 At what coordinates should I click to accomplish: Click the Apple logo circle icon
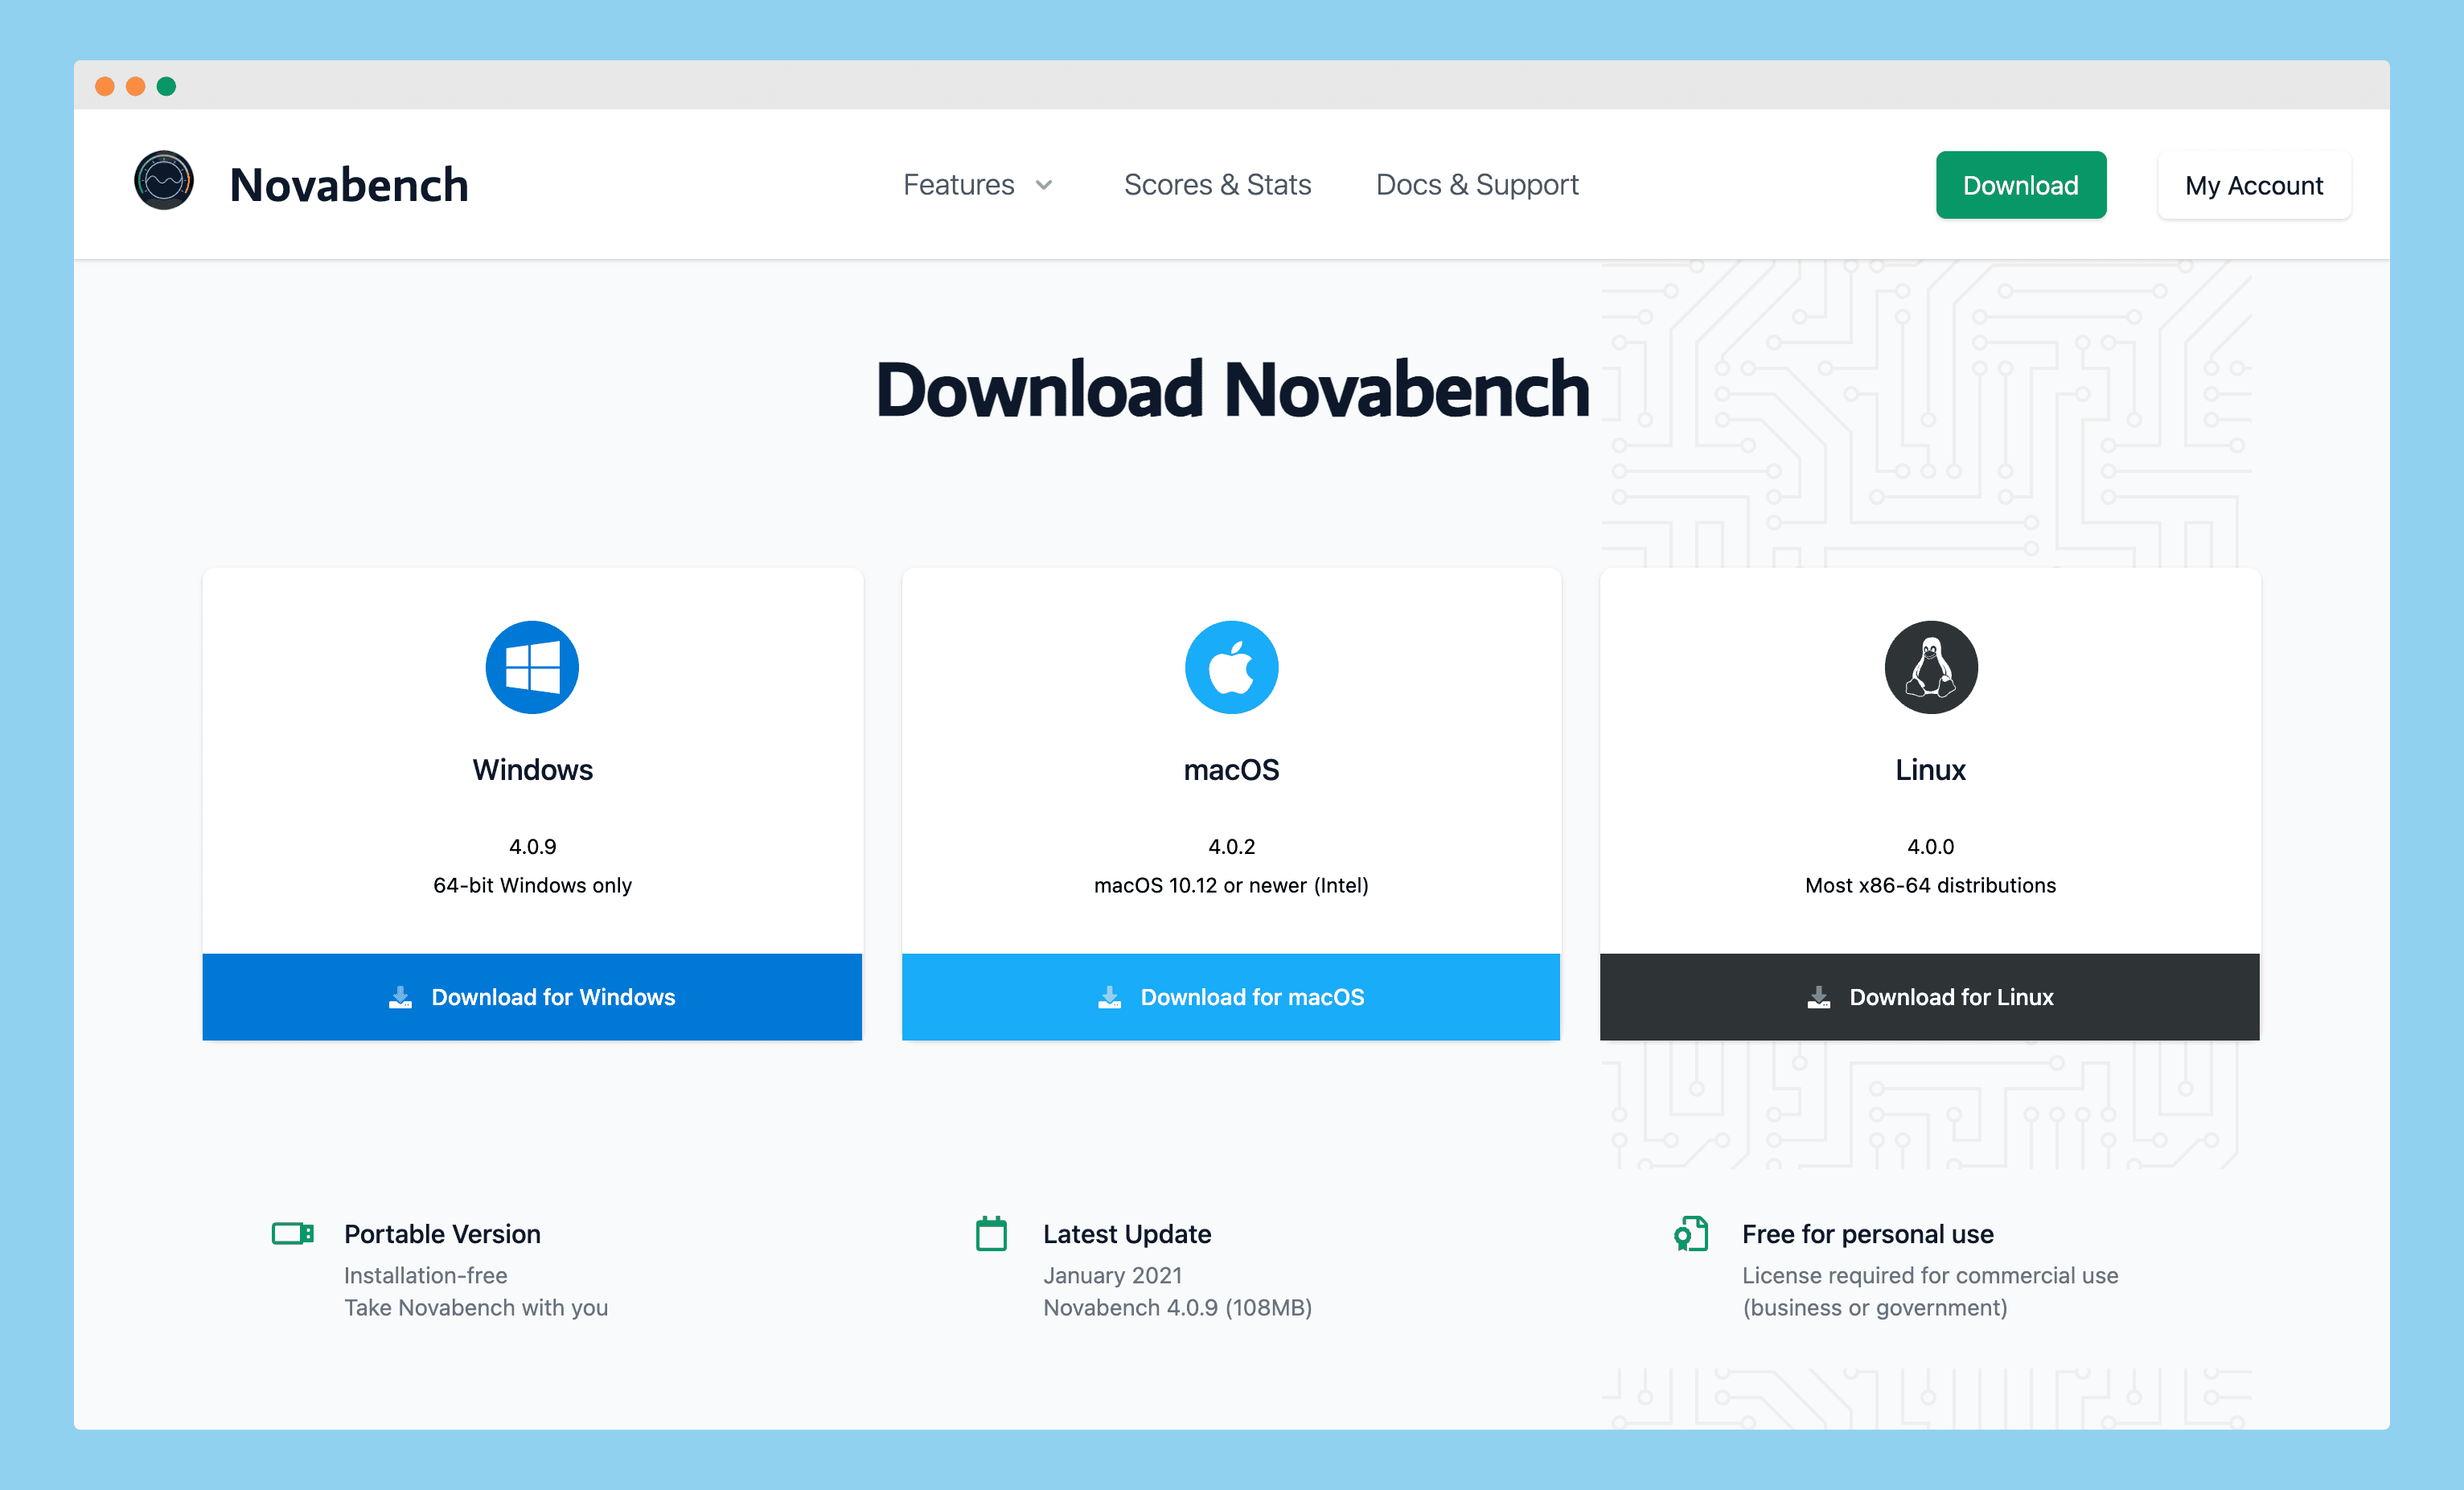click(x=1231, y=667)
